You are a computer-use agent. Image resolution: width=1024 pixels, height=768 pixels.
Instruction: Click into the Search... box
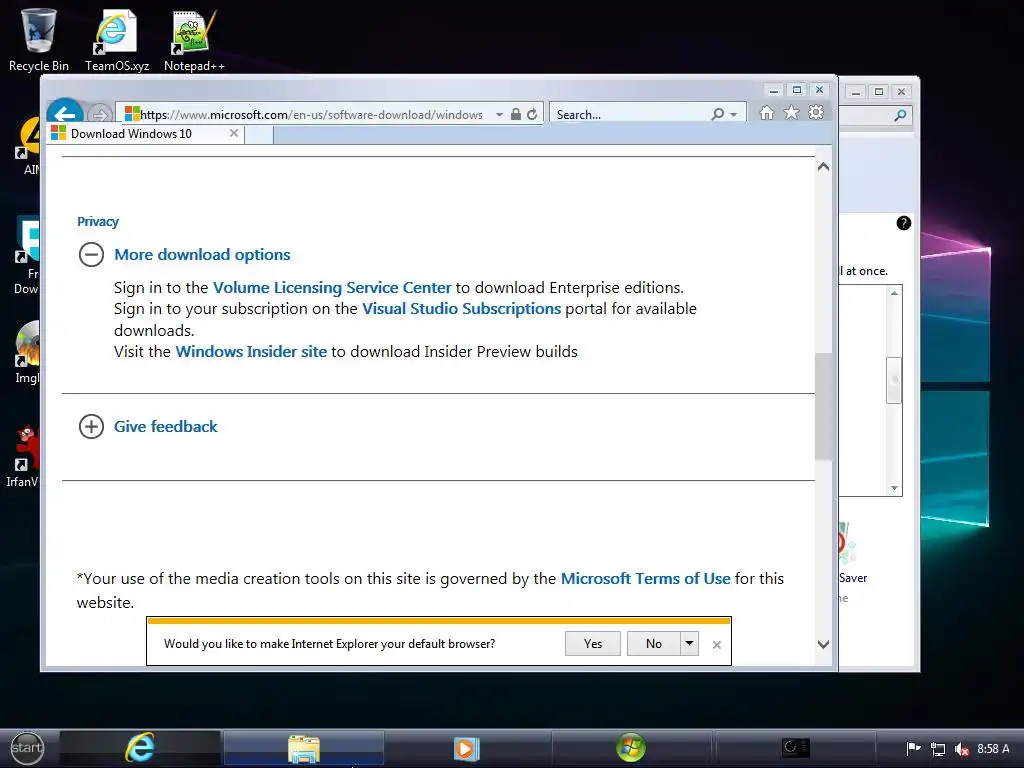630,114
